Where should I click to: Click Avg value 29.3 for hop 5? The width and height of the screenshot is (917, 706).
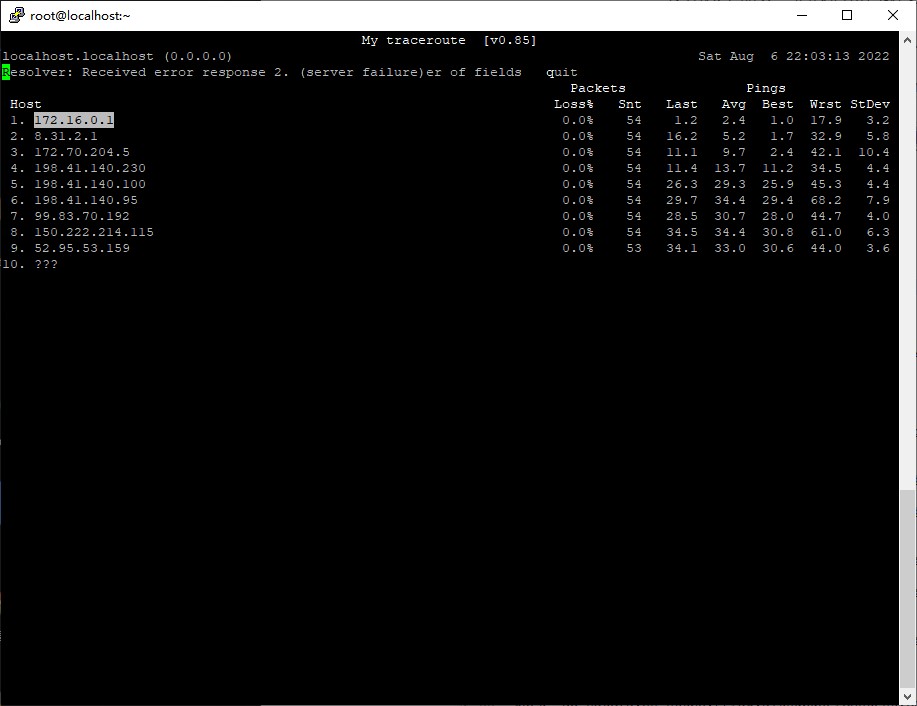pos(730,184)
